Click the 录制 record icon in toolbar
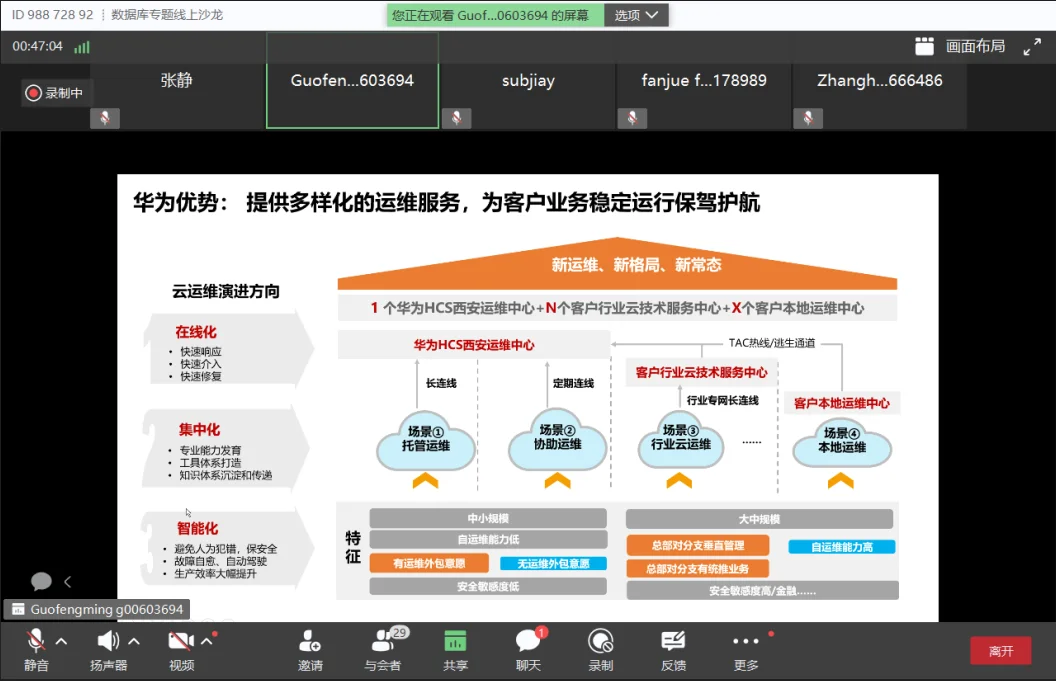 click(600, 642)
